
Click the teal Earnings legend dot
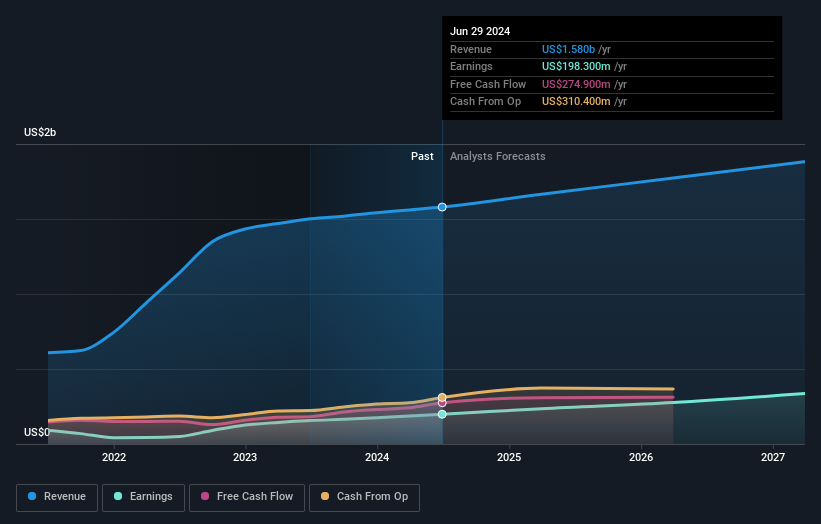tap(118, 496)
